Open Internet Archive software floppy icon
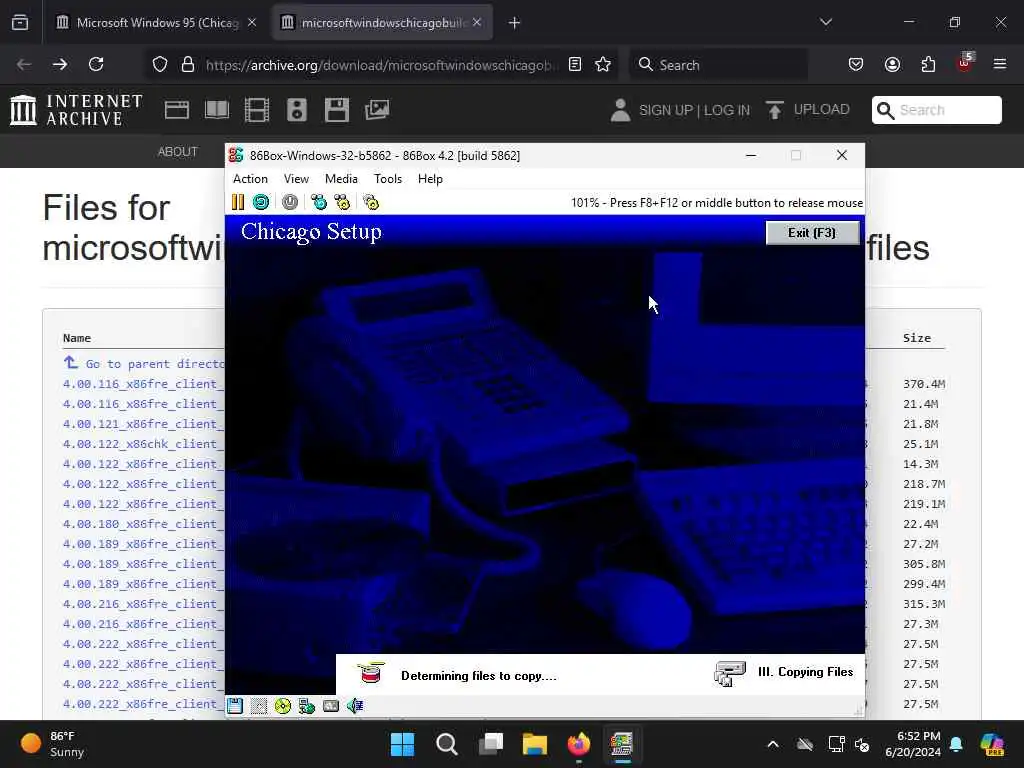Viewport: 1024px width, 768px height. click(336, 110)
